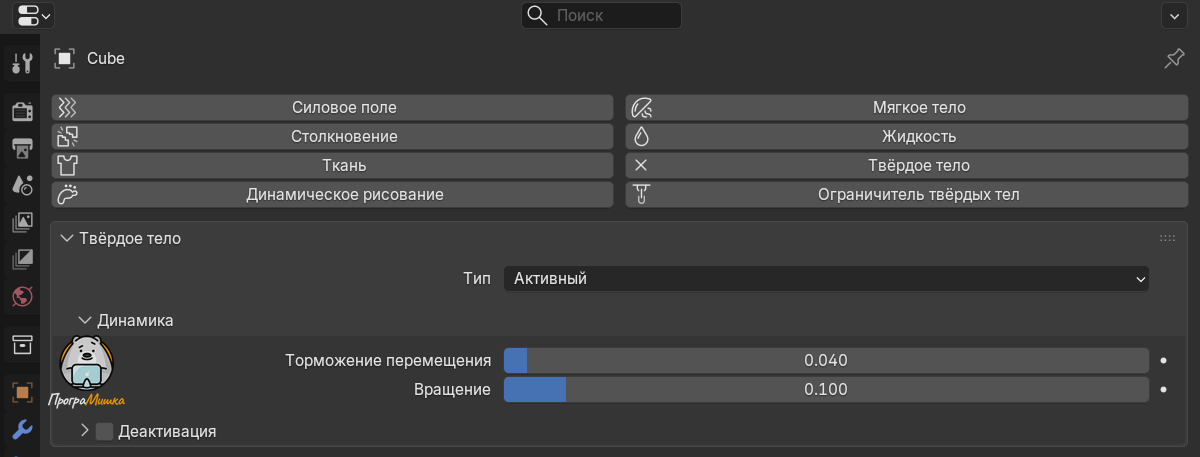Open the World properties red globe tab
Screen dimensions: 1200x457
(x=22, y=296)
